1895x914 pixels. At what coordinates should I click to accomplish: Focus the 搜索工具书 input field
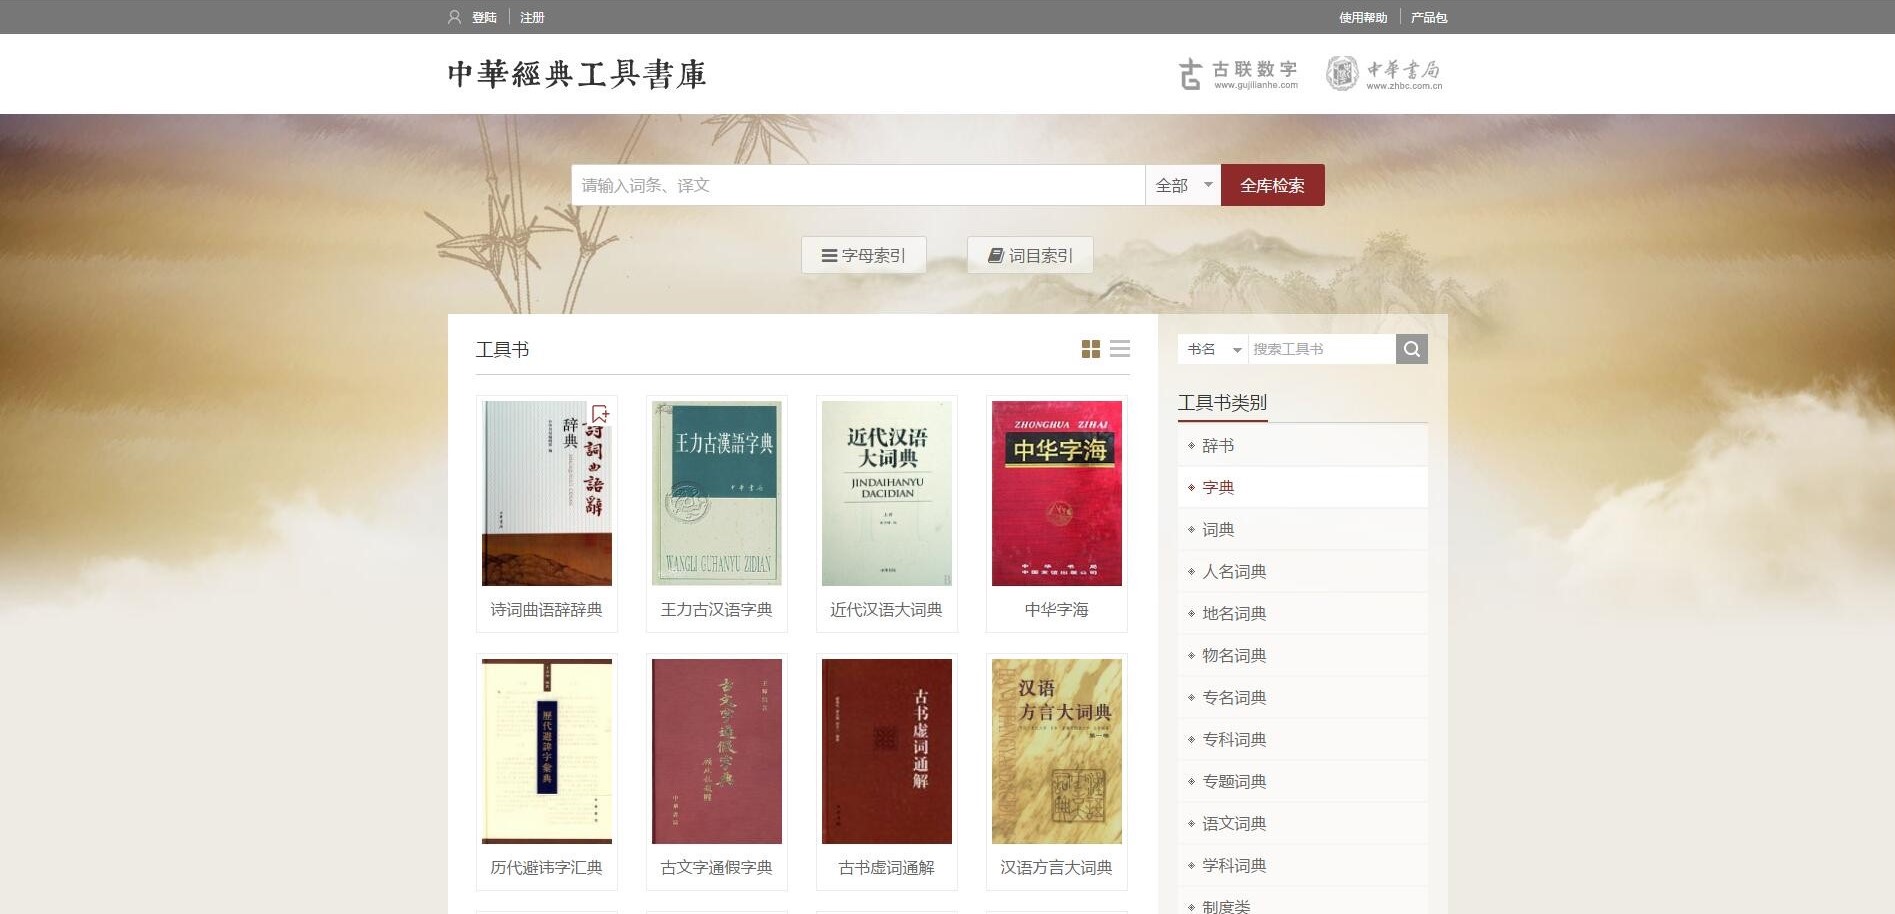[x=1322, y=349]
